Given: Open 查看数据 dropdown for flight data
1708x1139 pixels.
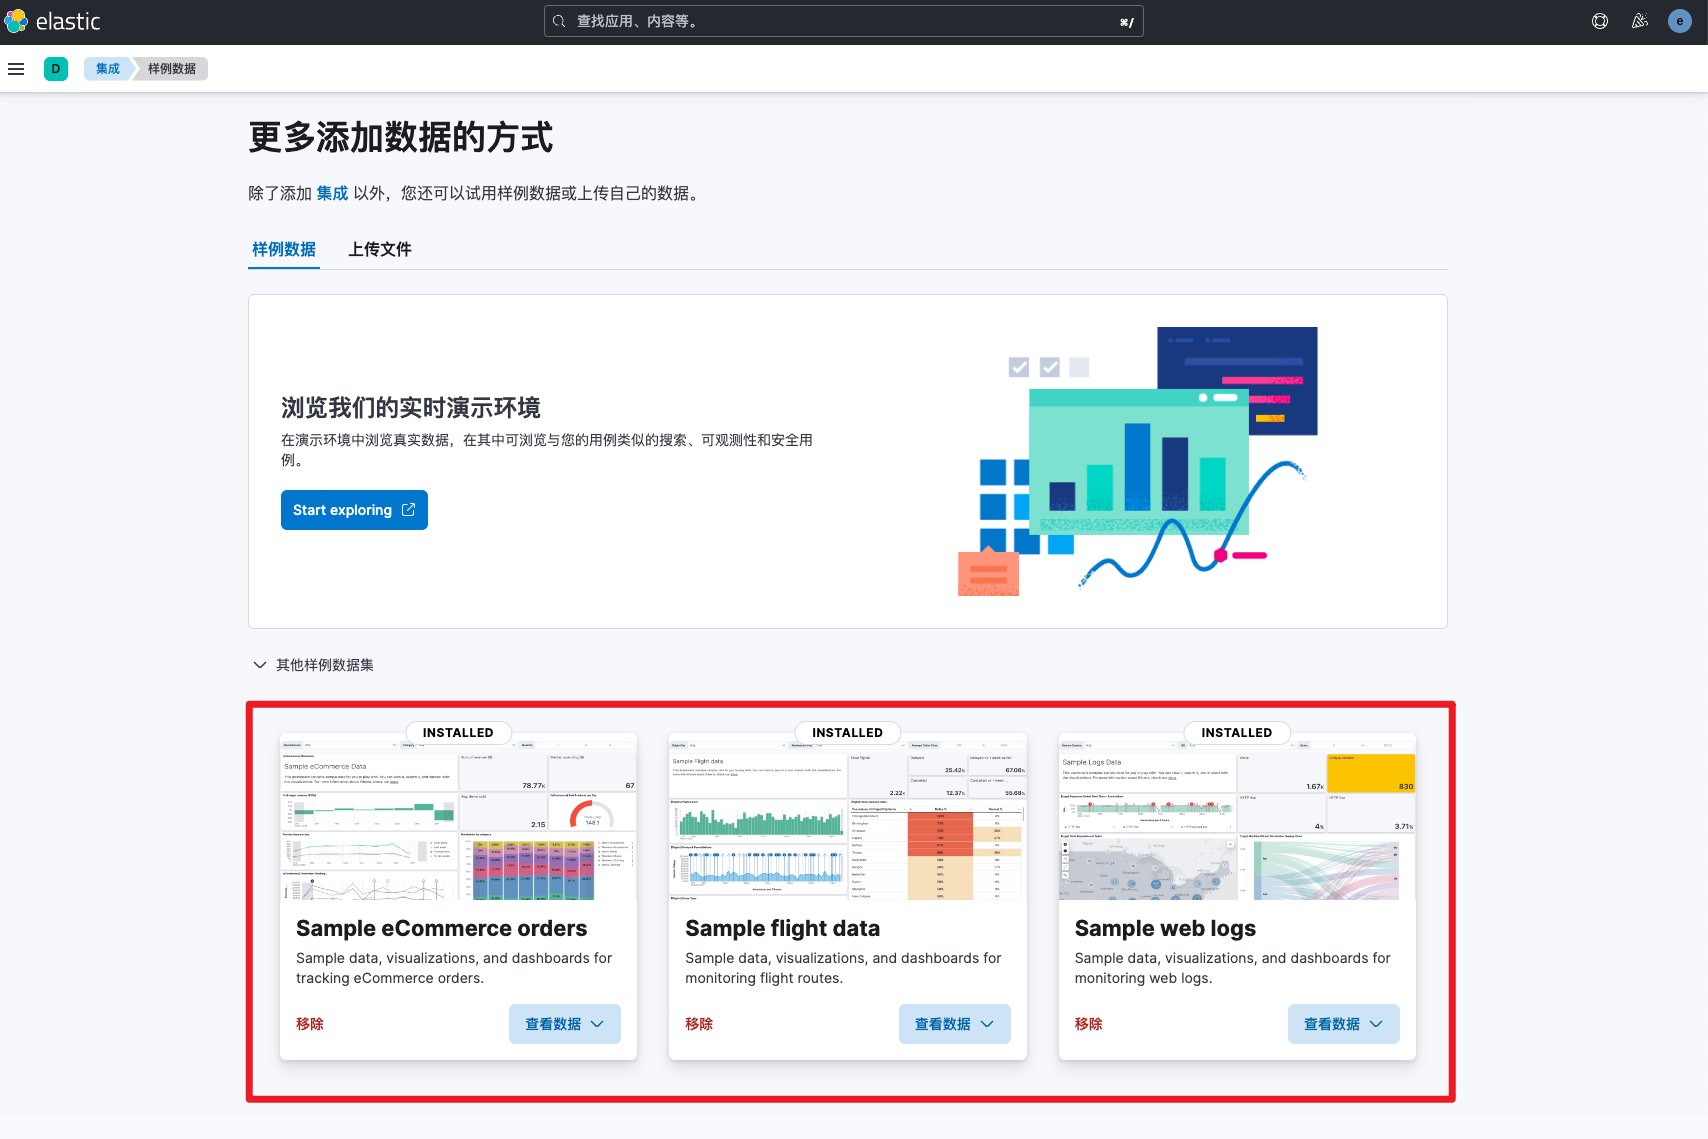Looking at the screenshot, I should click(954, 1024).
